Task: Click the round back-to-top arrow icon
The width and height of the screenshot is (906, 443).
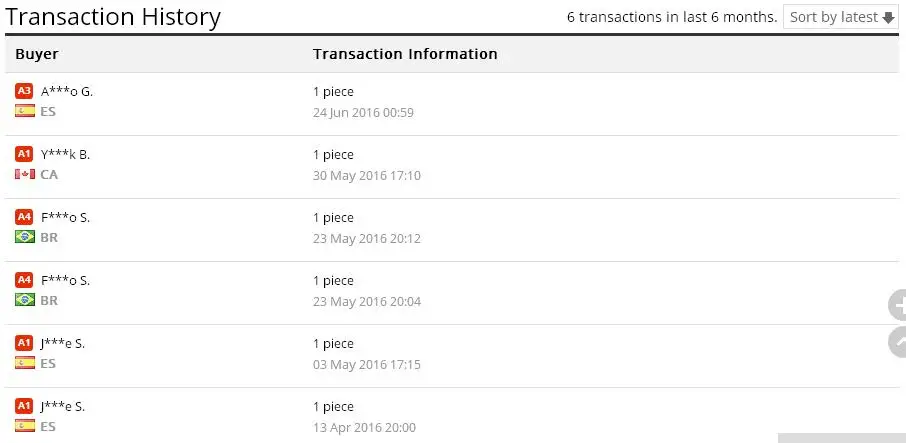Action: point(897,343)
